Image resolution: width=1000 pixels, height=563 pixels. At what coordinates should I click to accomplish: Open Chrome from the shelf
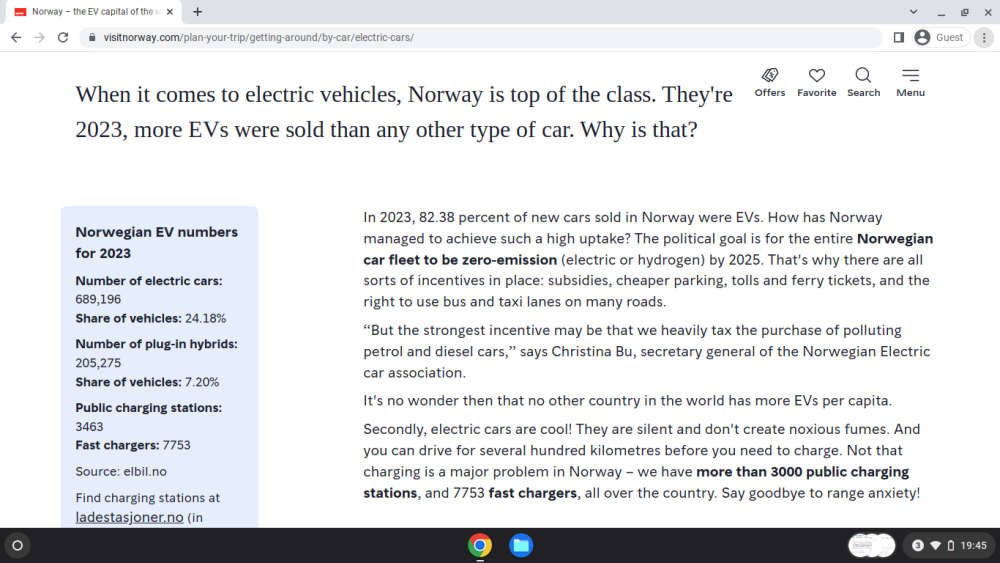point(480,545)
